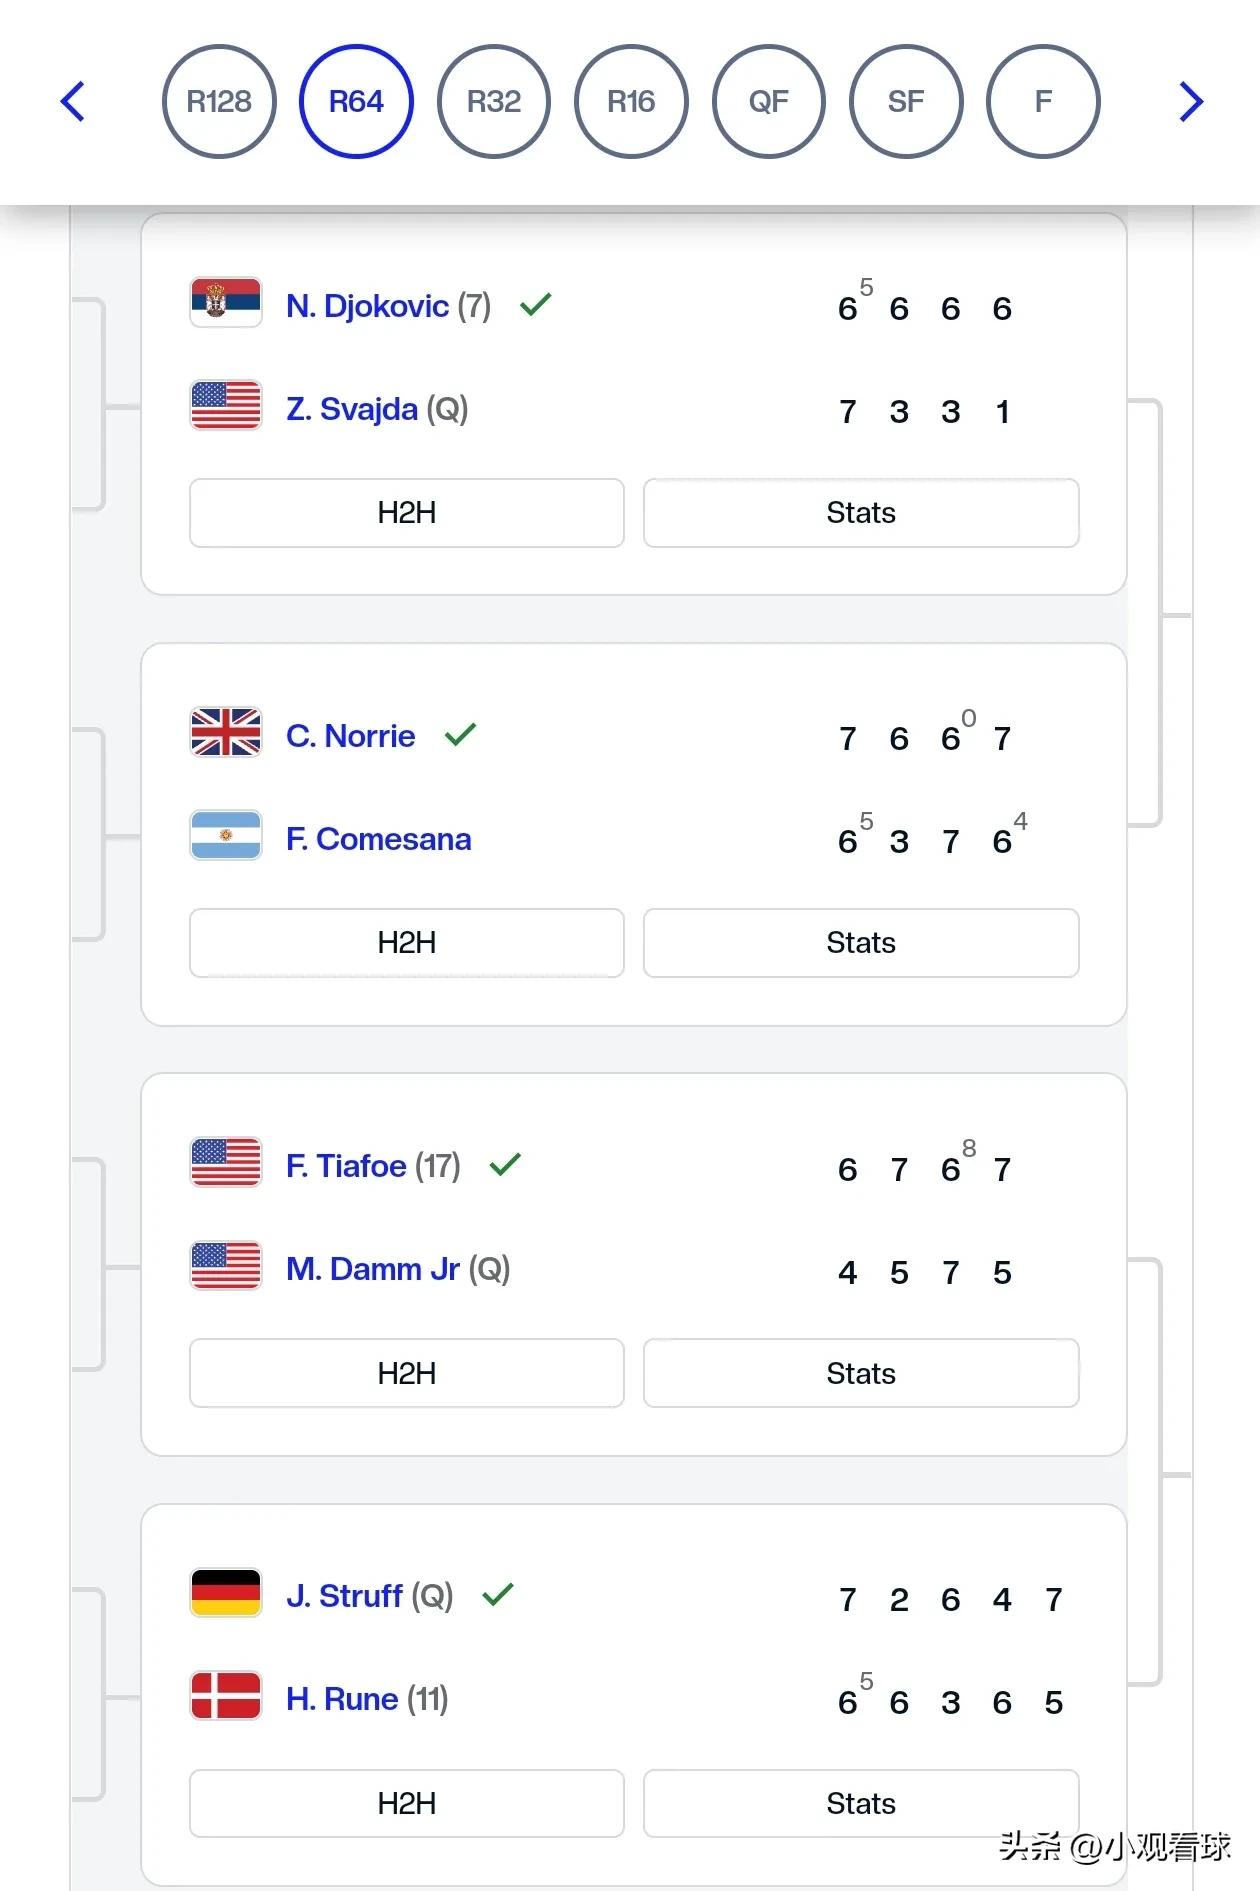Open F. Tiafoe player link
This screenshot has width=1260, height=1891.
(x=346, y=1166)
